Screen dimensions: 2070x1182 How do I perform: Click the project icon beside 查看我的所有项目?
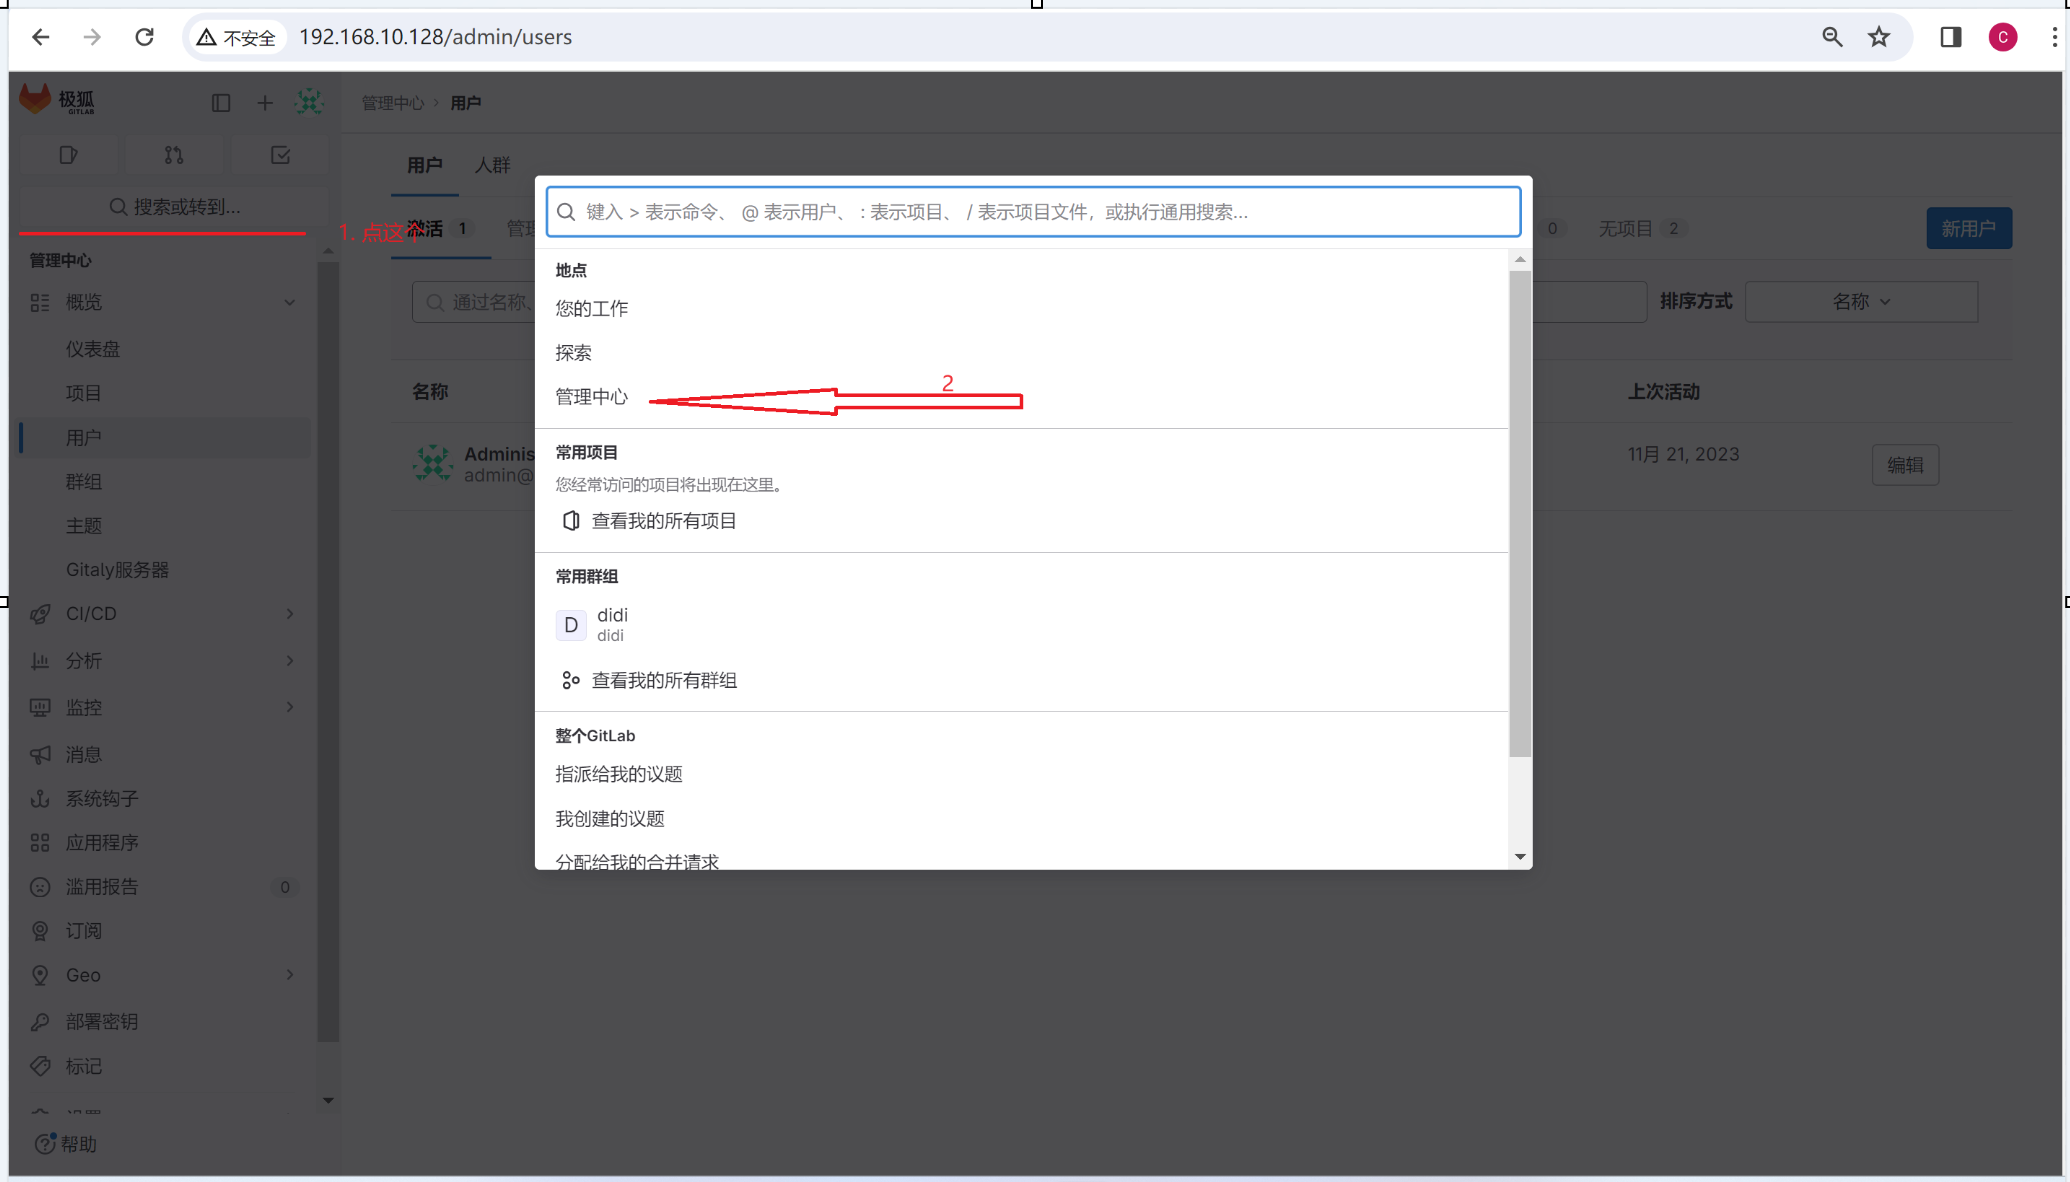pos(571,521)
